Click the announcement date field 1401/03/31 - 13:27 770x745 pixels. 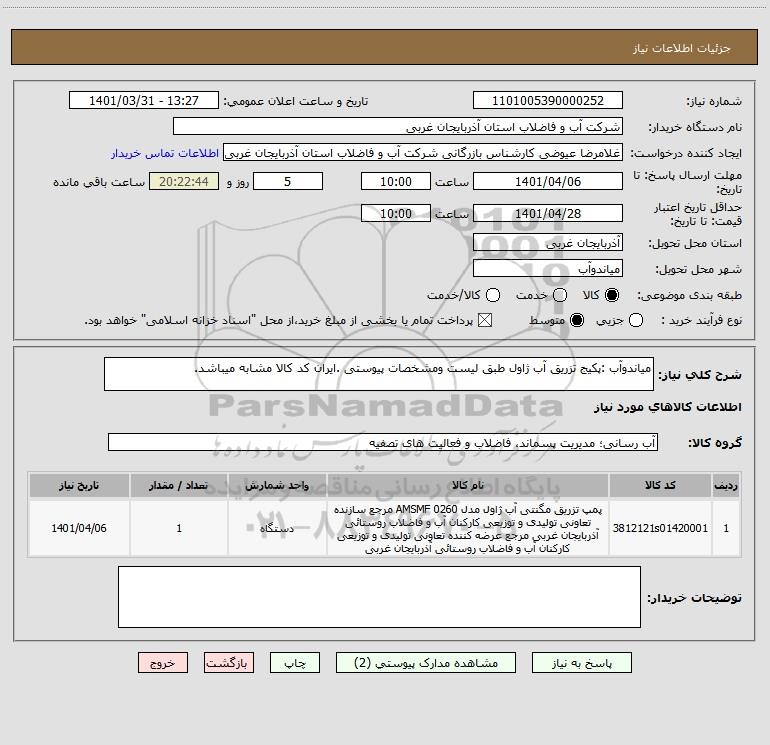(x=144, y=100)
